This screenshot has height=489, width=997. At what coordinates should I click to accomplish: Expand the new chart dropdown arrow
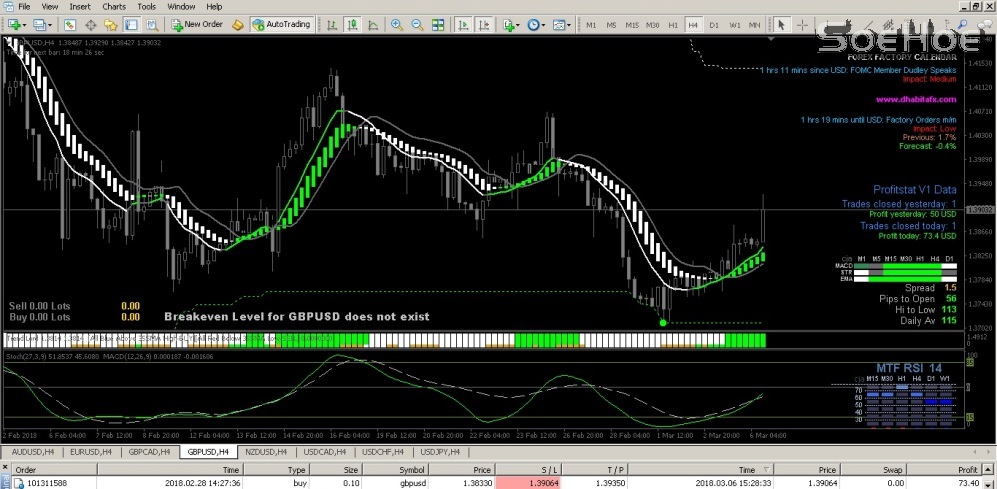point(25,24)
